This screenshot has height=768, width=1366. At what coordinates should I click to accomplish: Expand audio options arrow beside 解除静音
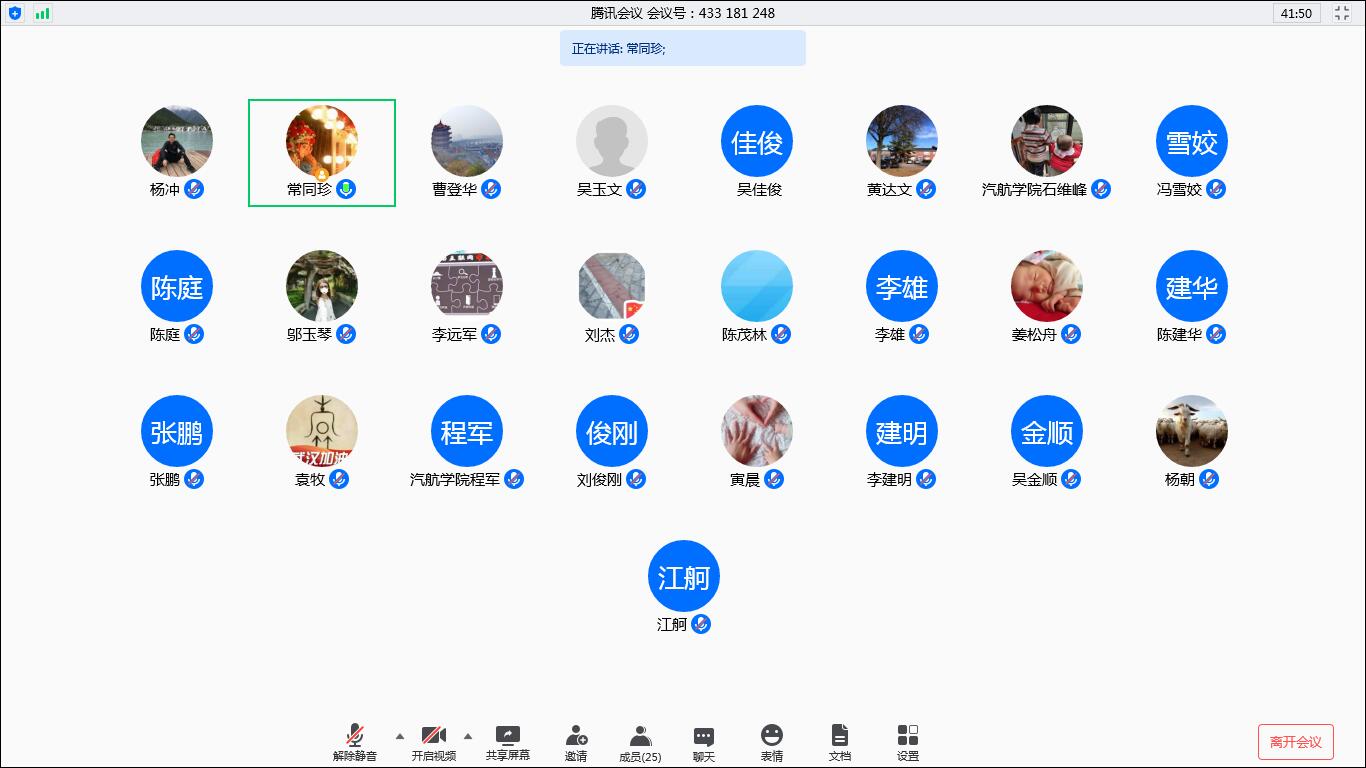[x=400, y=736]
